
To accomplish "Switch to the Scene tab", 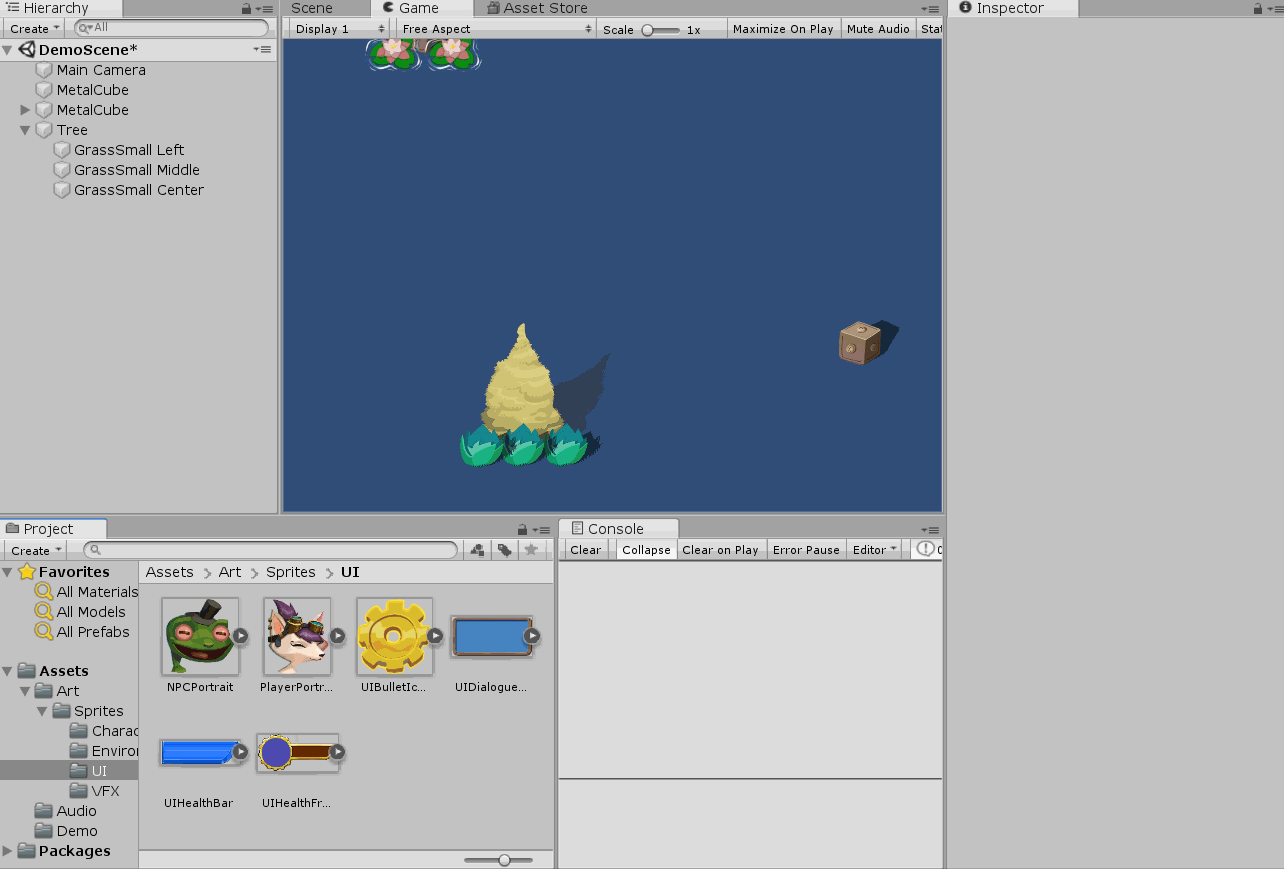I will 312,8.
